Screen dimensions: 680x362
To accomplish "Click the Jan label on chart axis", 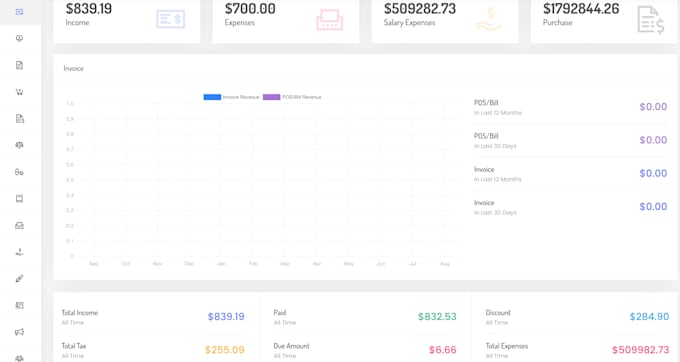I will [x=221, y=264].
